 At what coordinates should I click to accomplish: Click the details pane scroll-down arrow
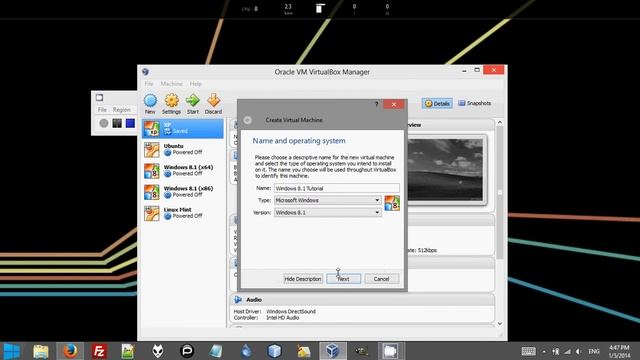click(500, 323)
